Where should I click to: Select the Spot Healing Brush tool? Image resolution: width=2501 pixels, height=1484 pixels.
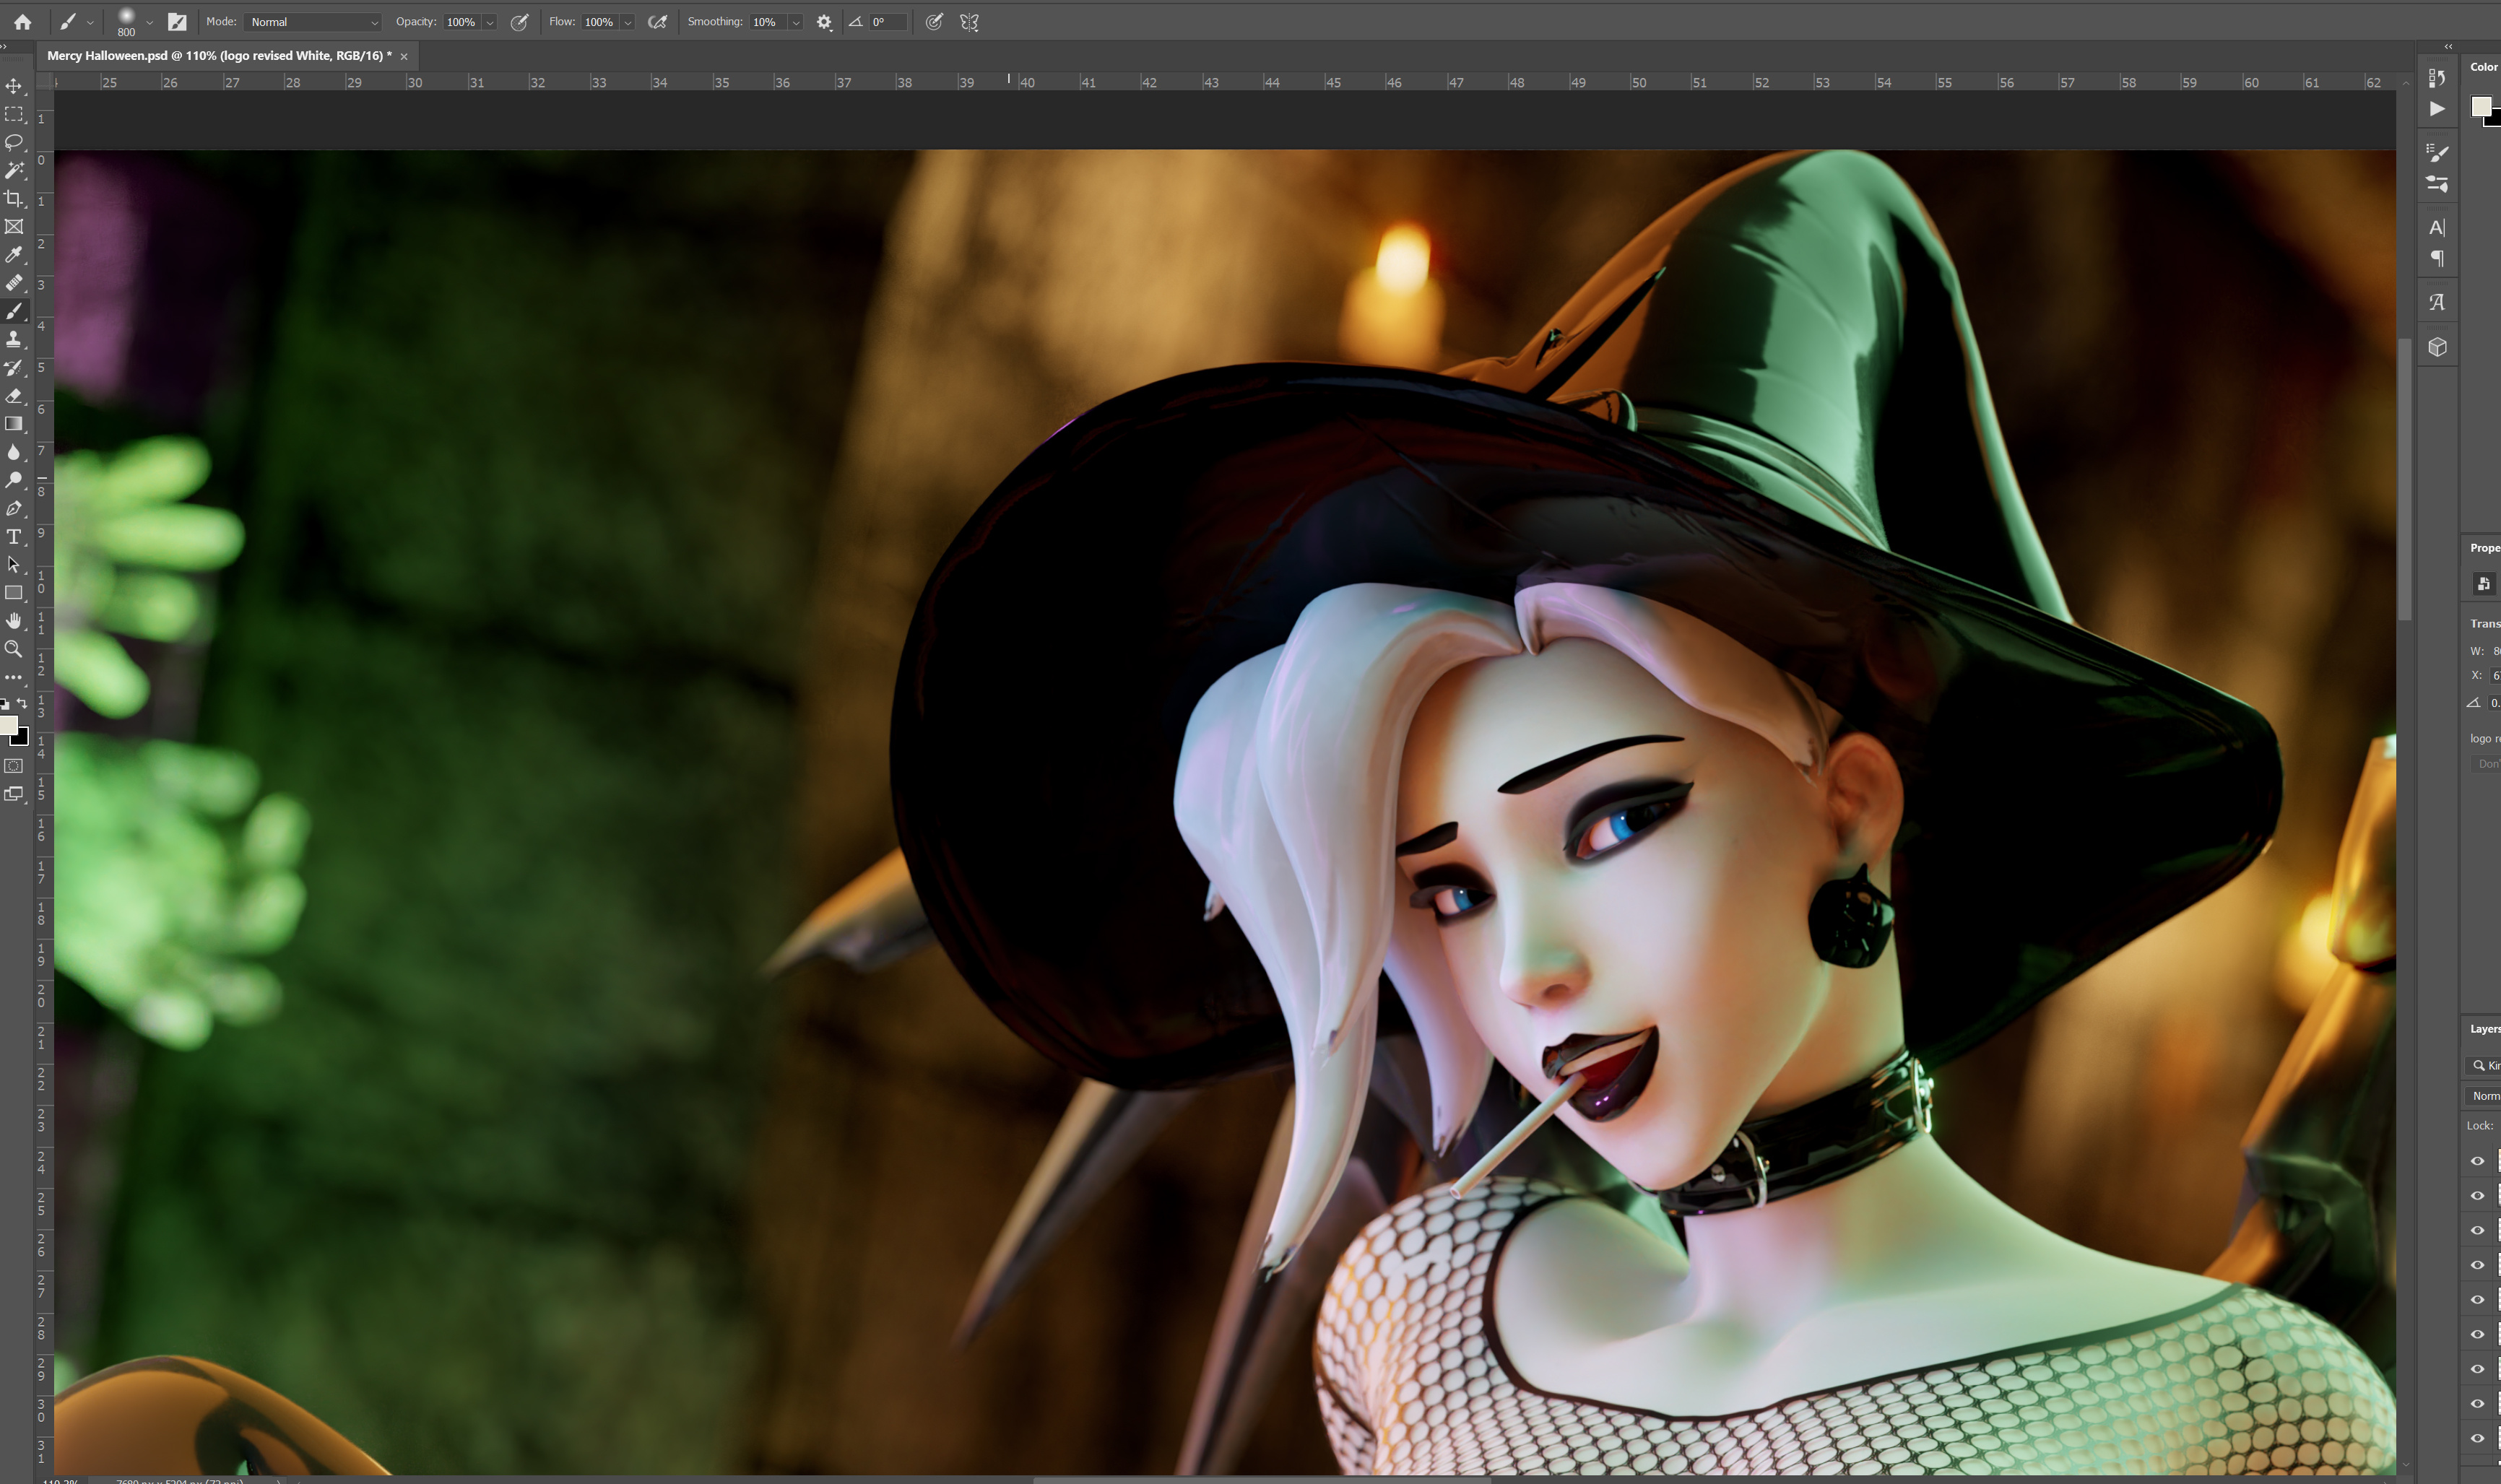click(x=14, y=283)
